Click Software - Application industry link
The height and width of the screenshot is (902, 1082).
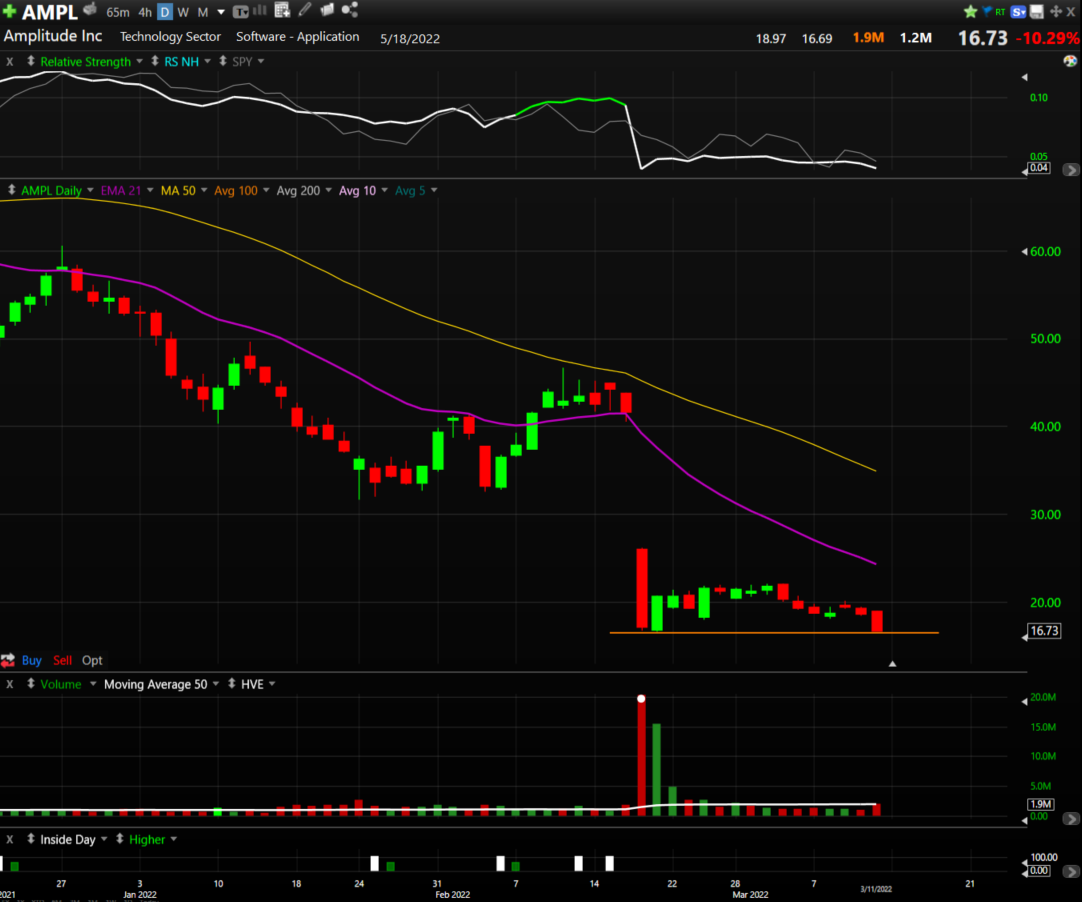point(297,37)
